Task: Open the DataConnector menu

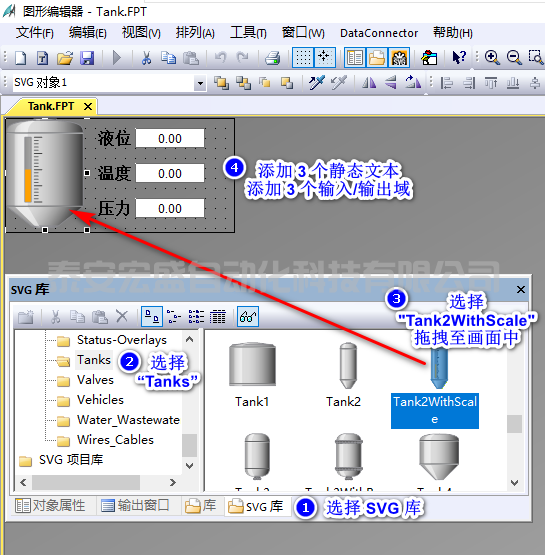Action: (x=379, y=33)
